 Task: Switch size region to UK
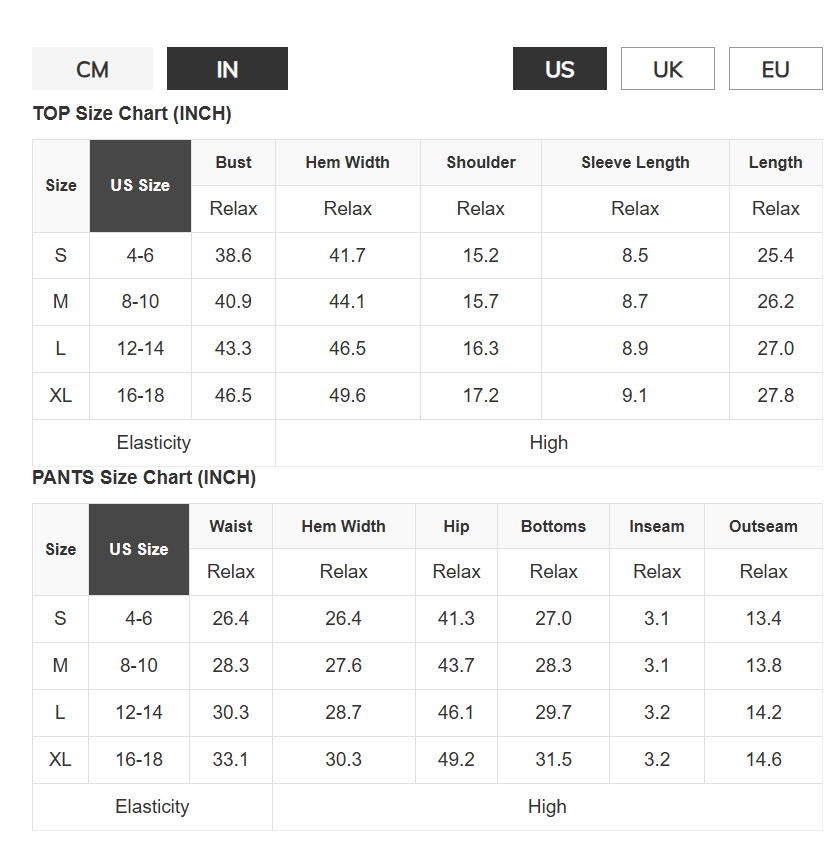click(x=667, y=69)
